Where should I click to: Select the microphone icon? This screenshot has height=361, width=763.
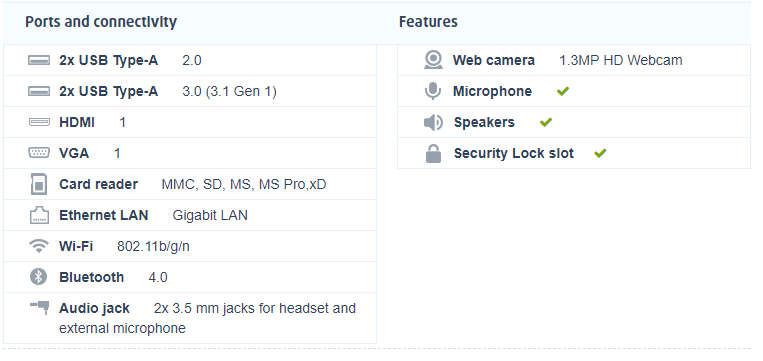pyautogui.click(x=433, y=91)
